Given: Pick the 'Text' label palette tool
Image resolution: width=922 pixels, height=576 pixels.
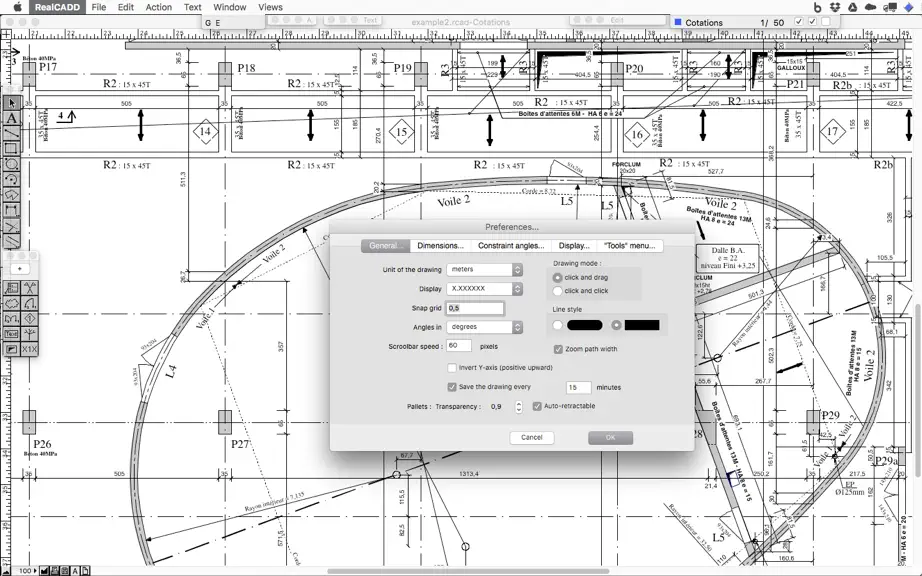Looking at the screenshot, I should point(12,334).
